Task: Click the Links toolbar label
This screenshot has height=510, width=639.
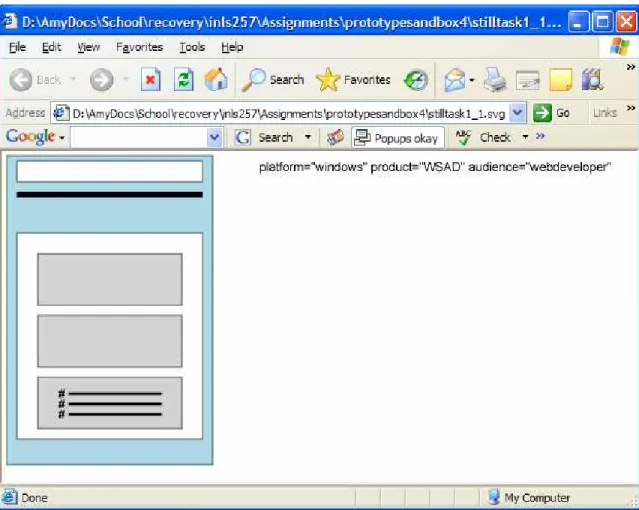Action: [605, 113]
